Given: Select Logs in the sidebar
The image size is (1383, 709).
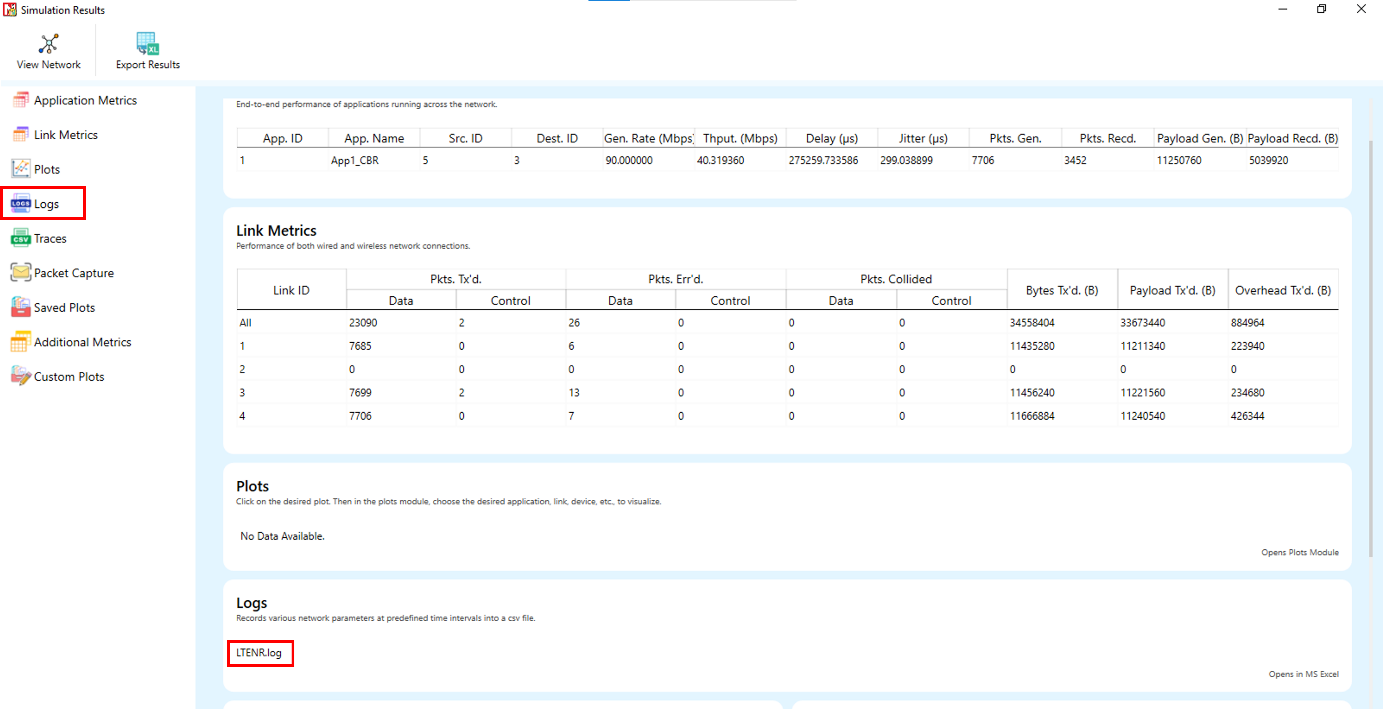Looking at the screenshot, I should (x=45, y=204).
